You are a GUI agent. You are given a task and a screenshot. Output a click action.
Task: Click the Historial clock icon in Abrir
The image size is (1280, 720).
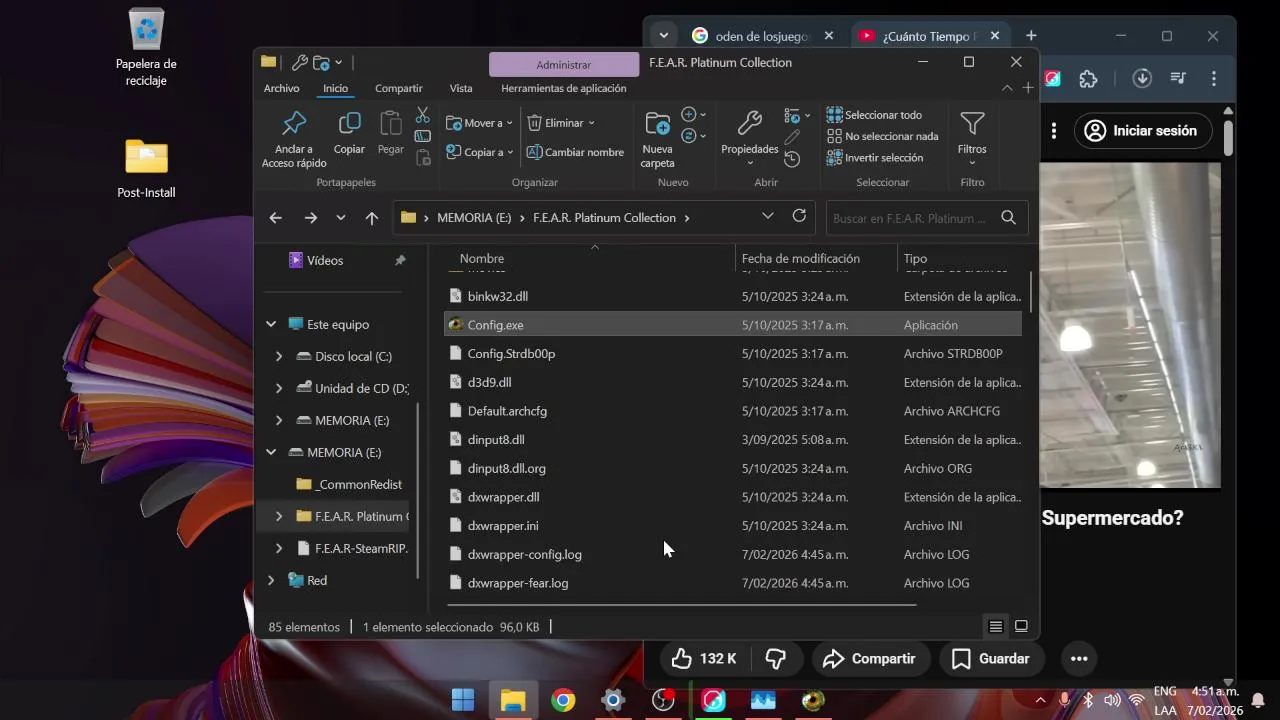click(x=792, y=159)
